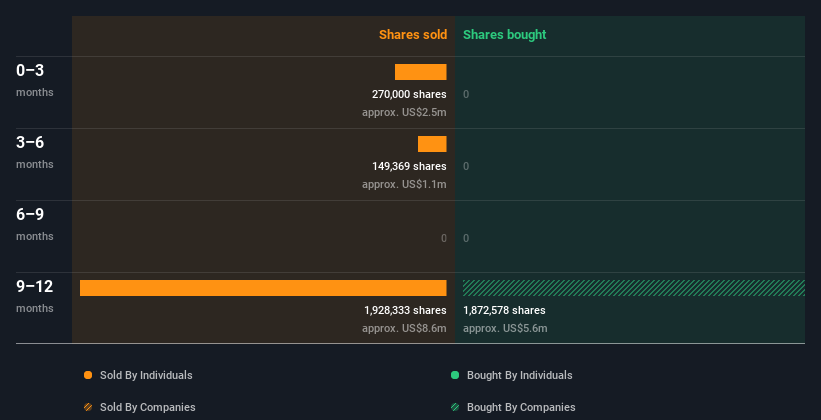Click the sold zero value in 6–9 months row

(x=444, y=238)
